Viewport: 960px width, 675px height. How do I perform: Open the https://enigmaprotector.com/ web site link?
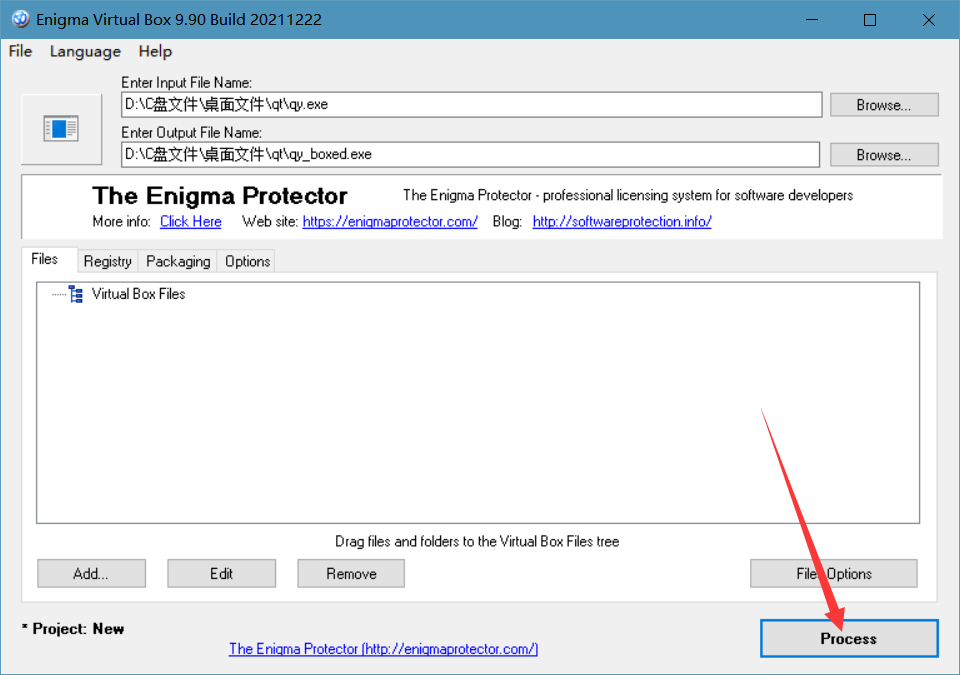click(x=390, y=222)
